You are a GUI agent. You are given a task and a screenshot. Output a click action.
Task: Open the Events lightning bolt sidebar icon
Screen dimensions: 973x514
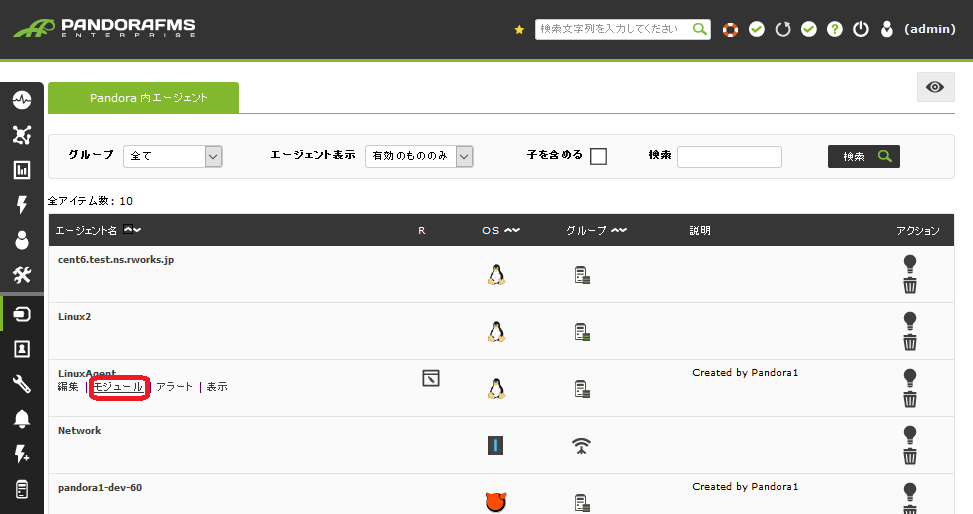(22, 204)
